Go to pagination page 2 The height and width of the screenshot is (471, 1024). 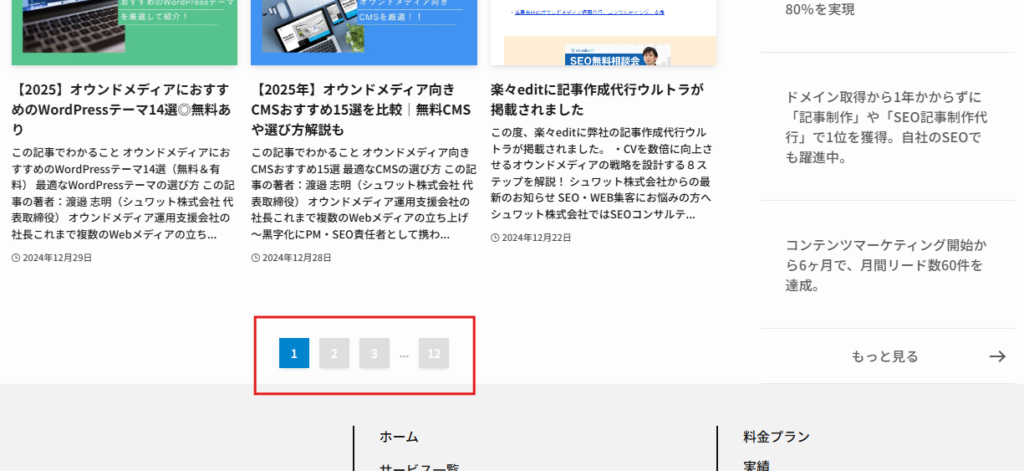pyautogui.click(x=334, y=353)
